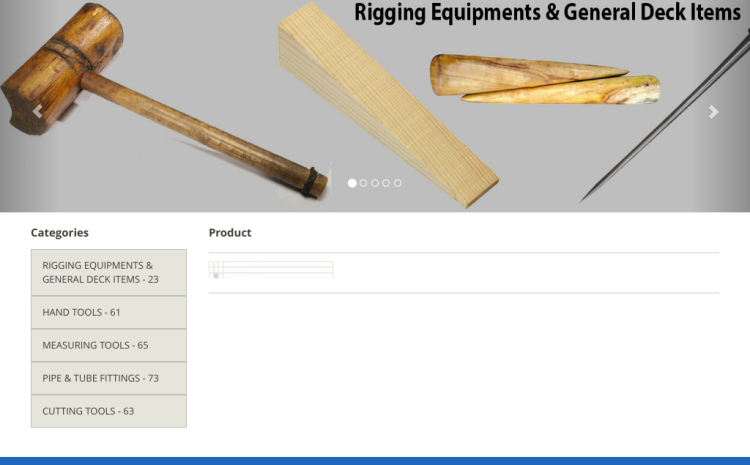Click the small product table placeholder
Viewport: 750px width, 465px height.
tap(271, 270)
